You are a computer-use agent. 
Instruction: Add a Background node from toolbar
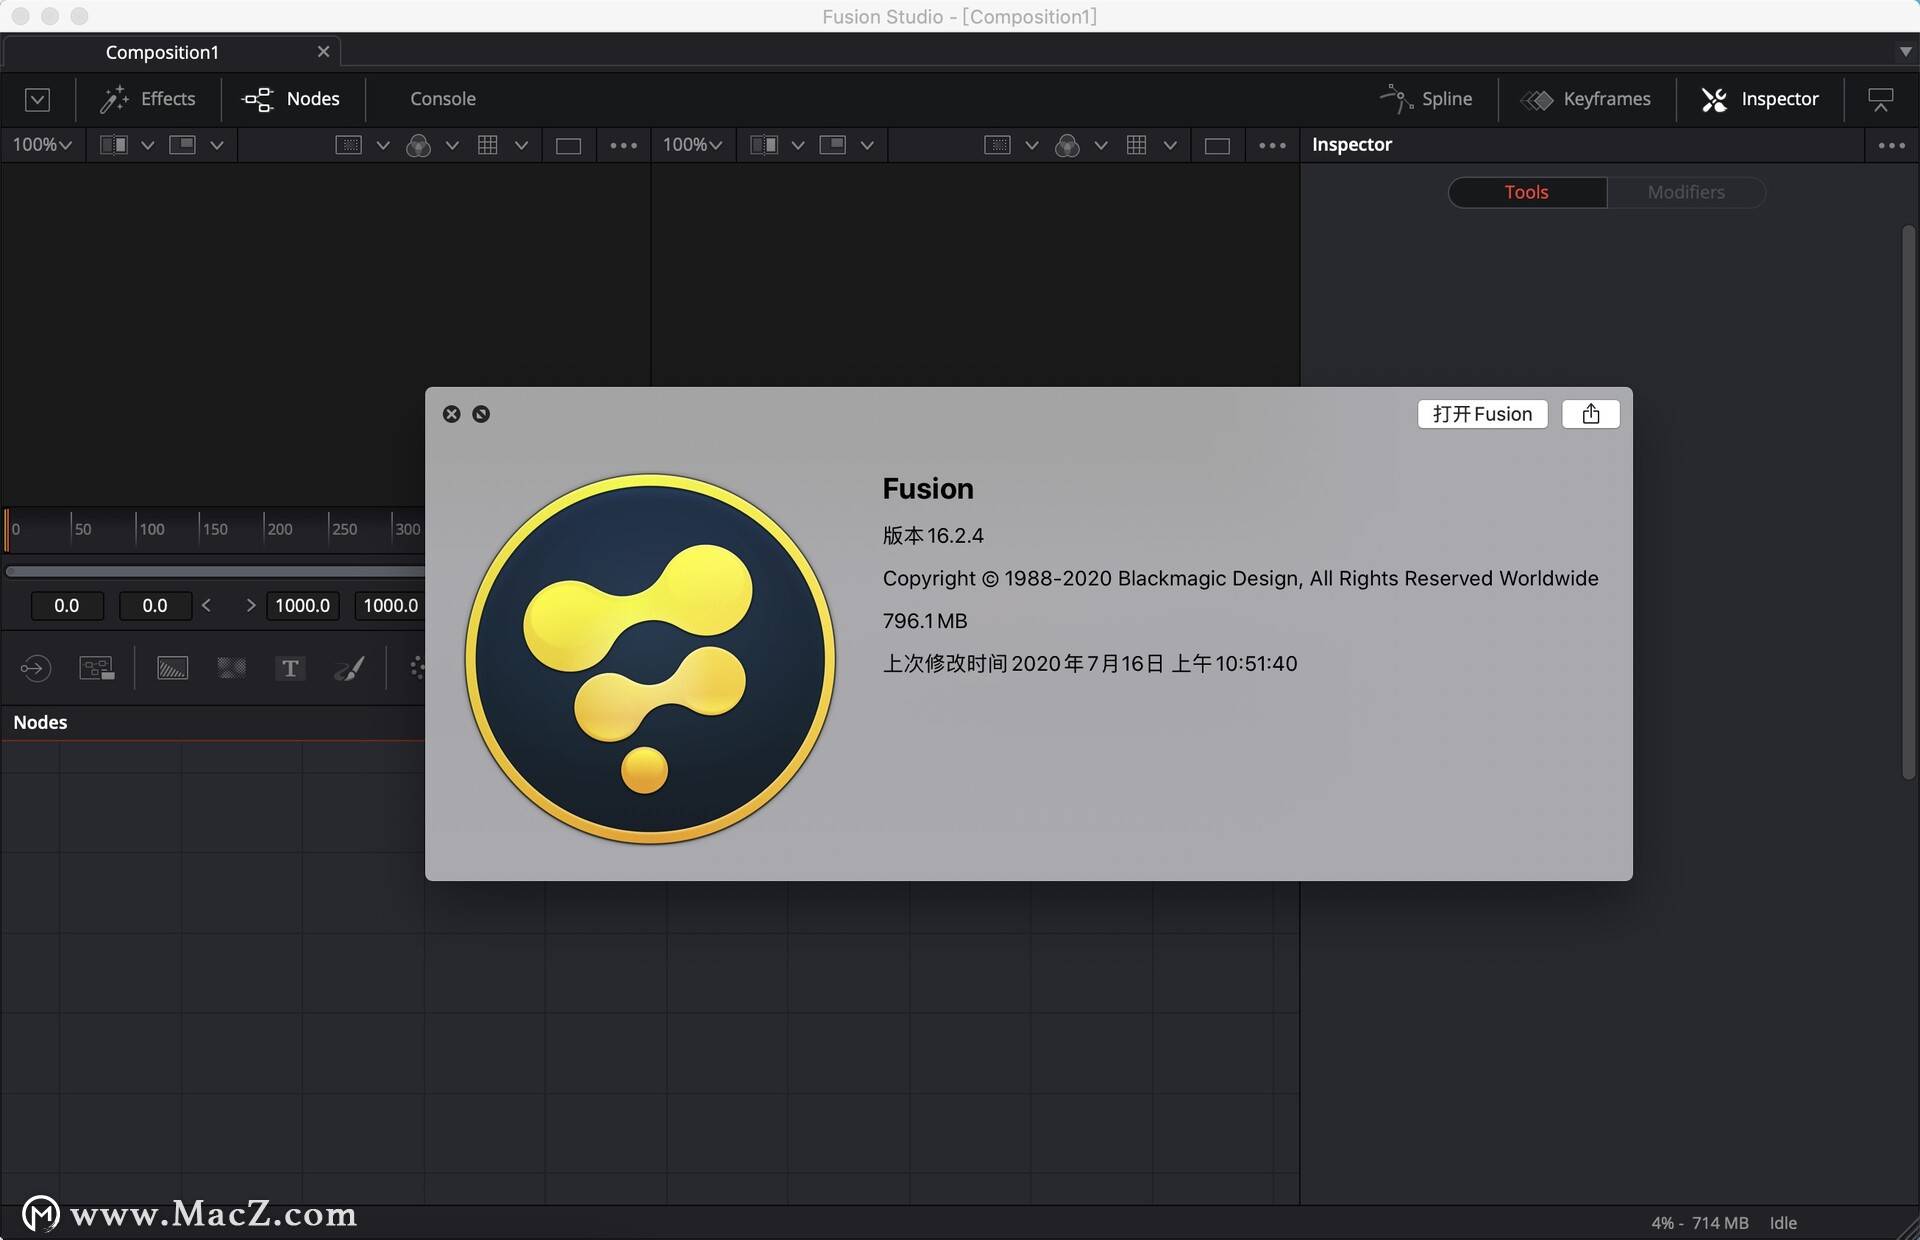pyautogui.click(x=172, y=668)
